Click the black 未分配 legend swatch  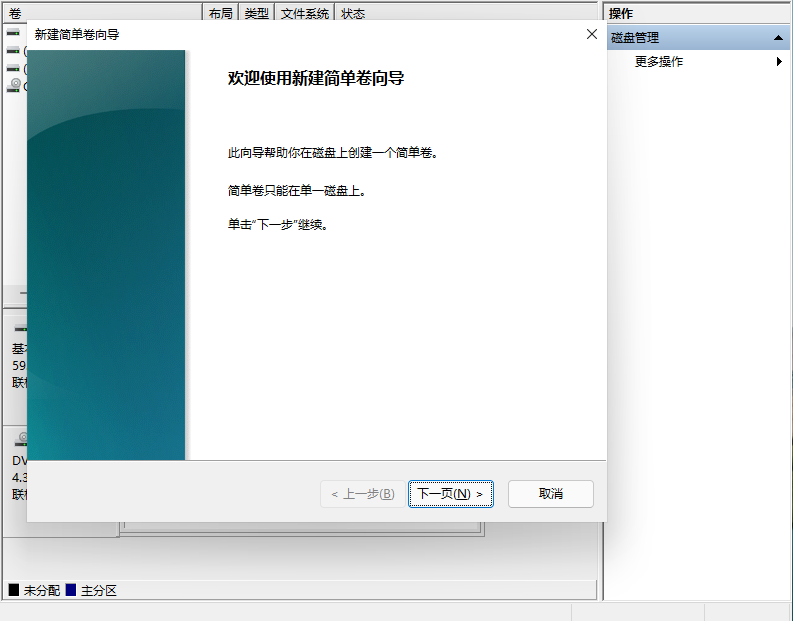point(14,591)
